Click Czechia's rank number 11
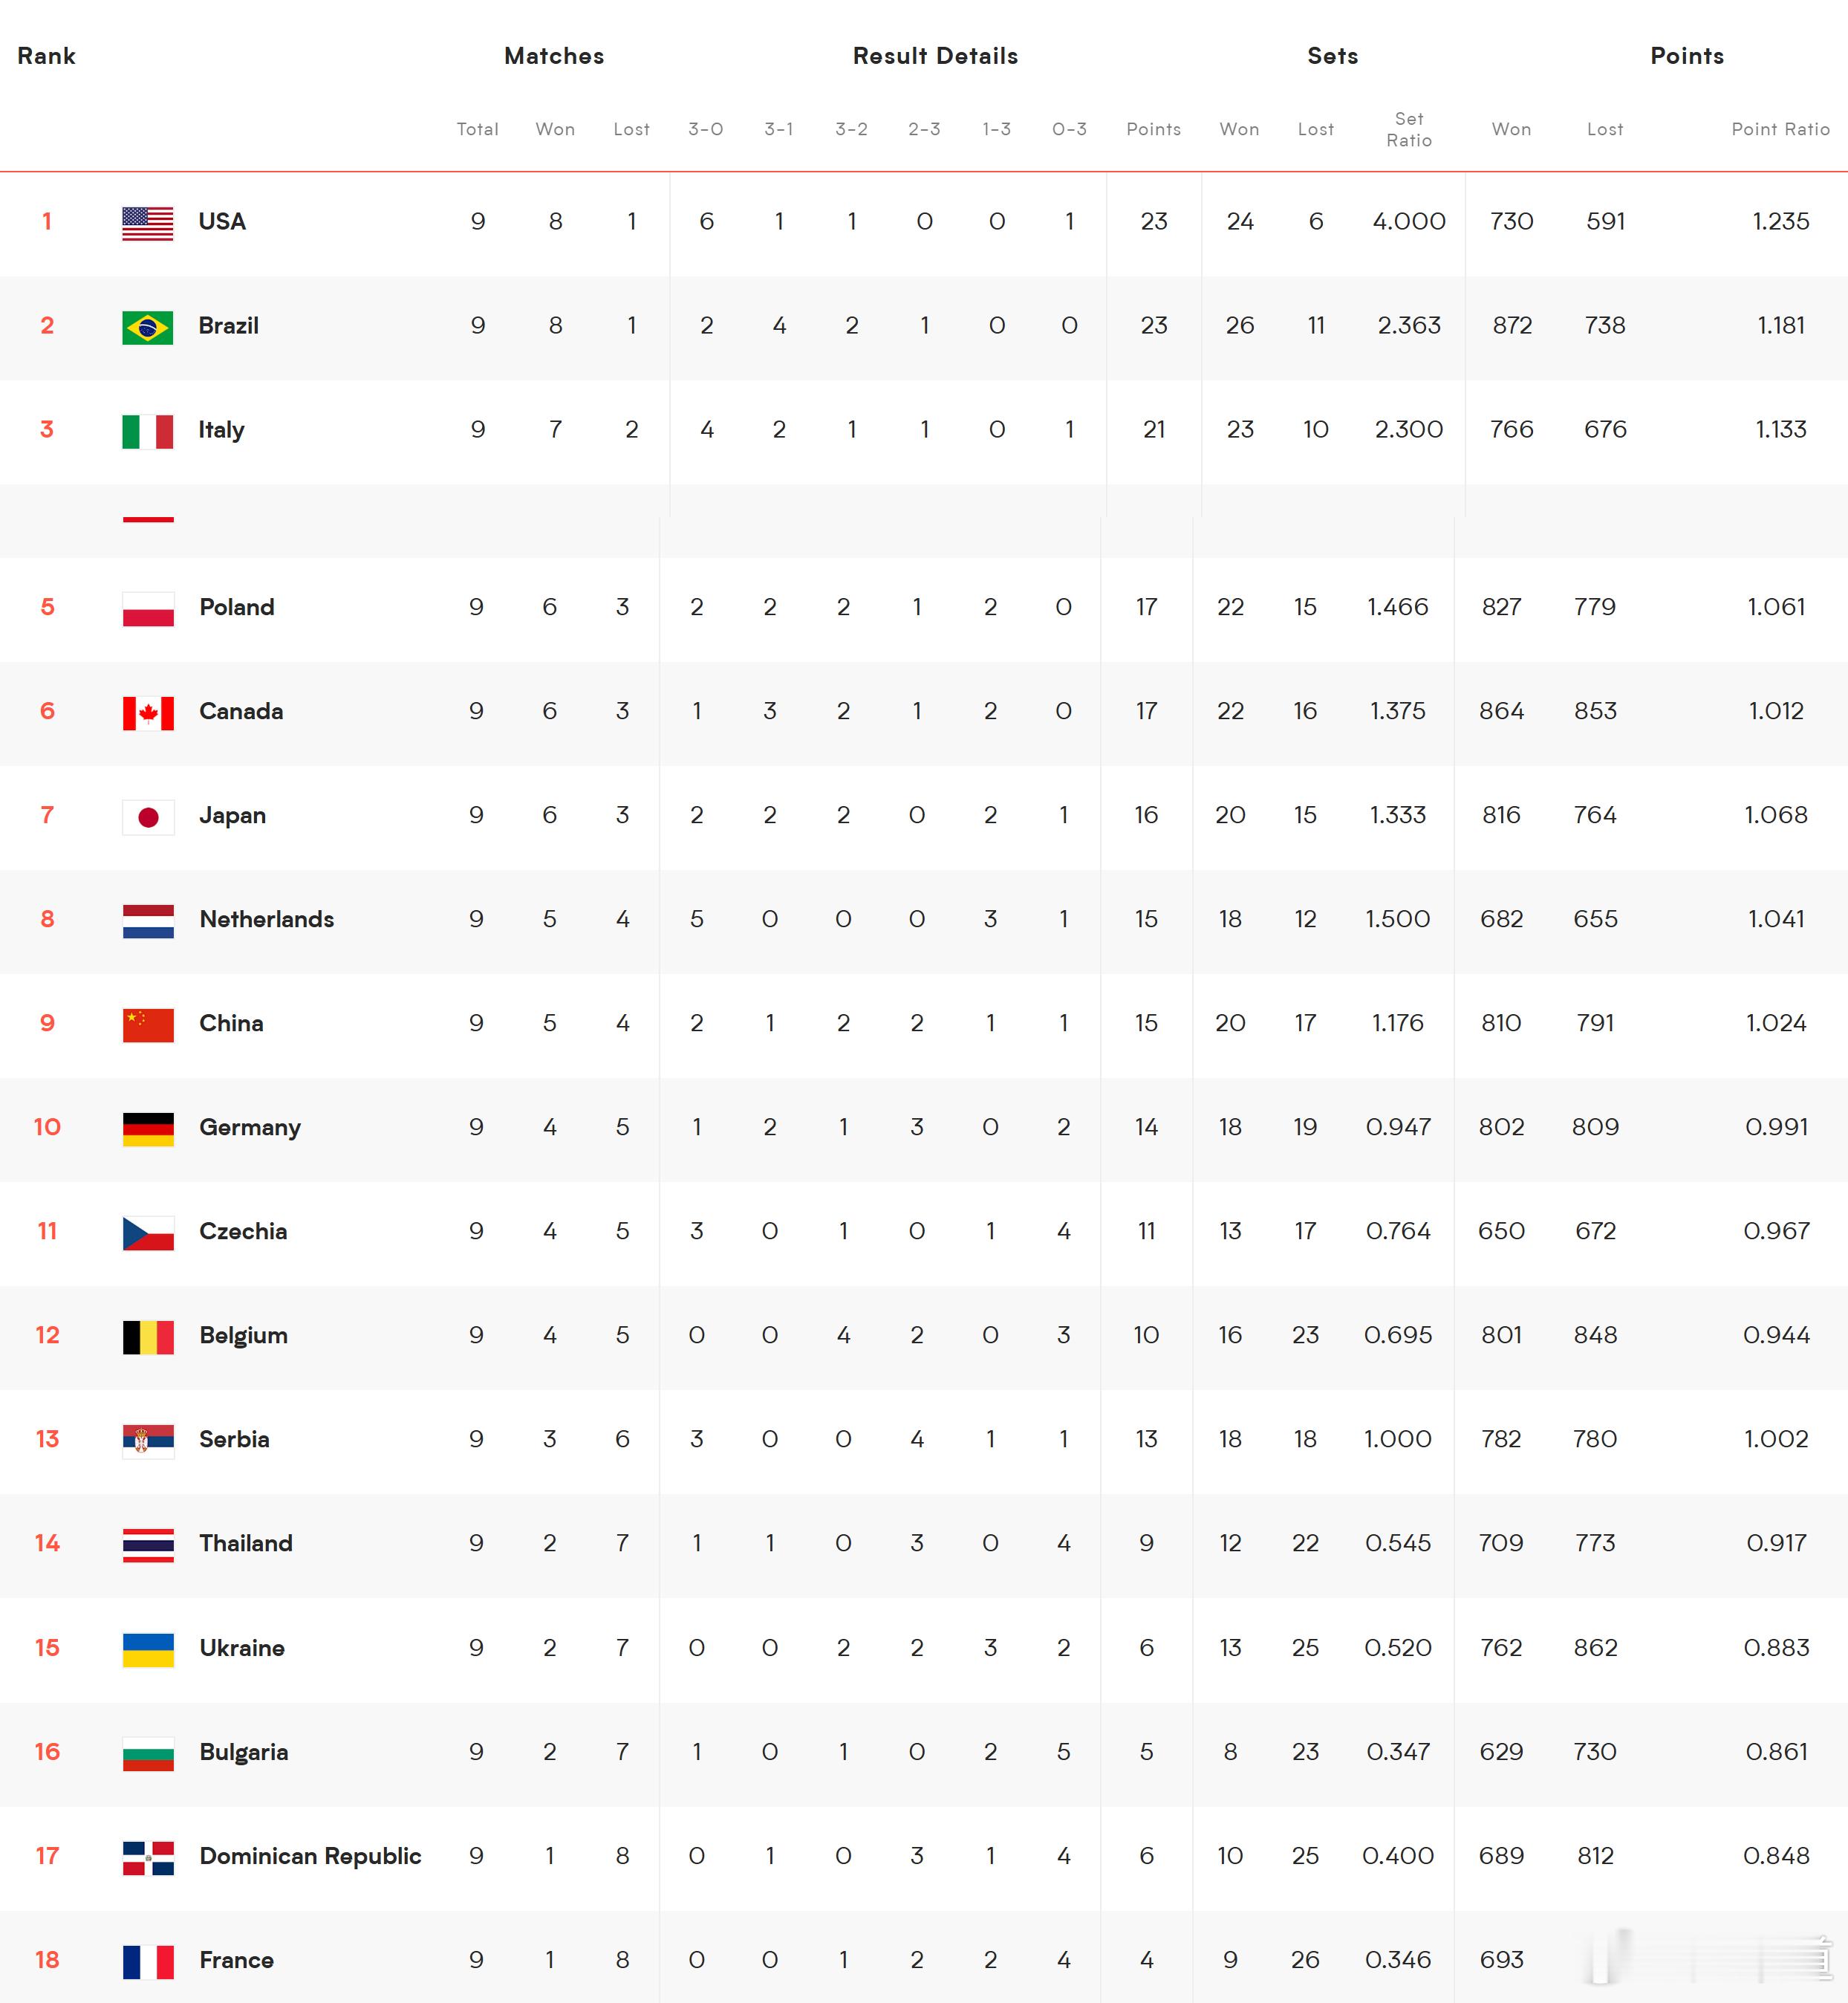The height and width of the screenshot is (2003, 1848). coord(47,1231)
